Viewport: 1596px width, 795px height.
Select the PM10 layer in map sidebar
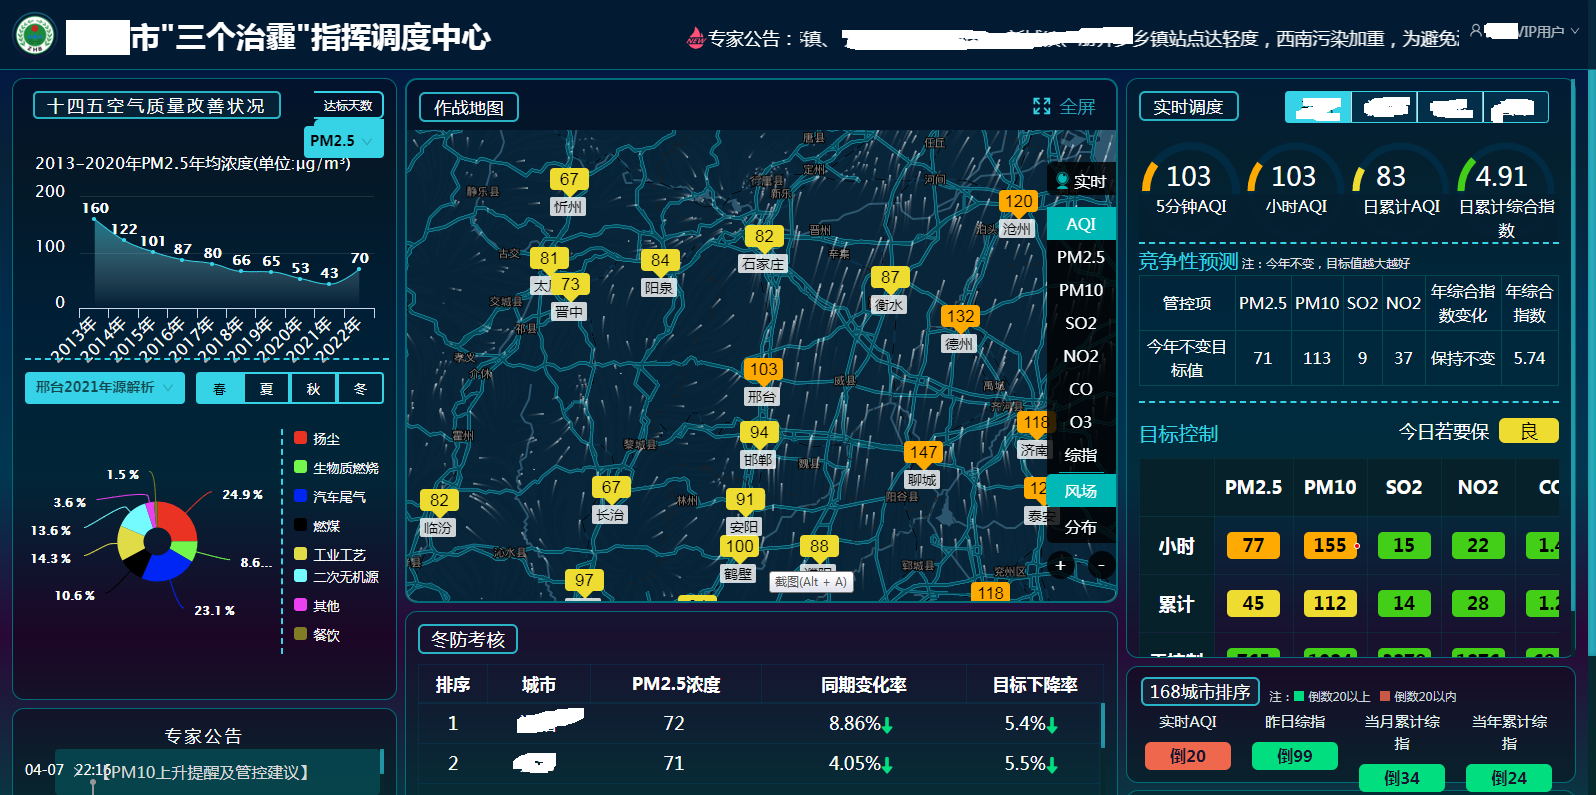[x=1080, y=290]
